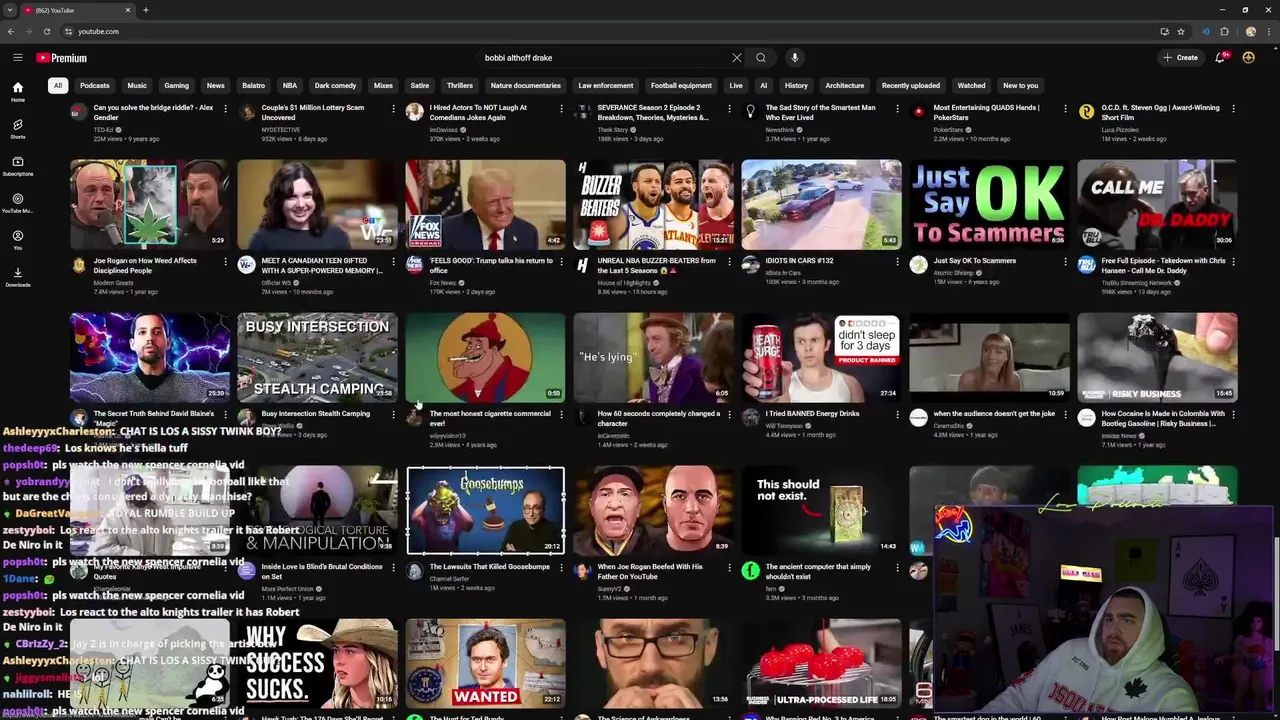Open options for Goosebumps lawsuits video
Image resolution: width=1280 pixels, height=720 pixels.
click(x=561, y=567)
